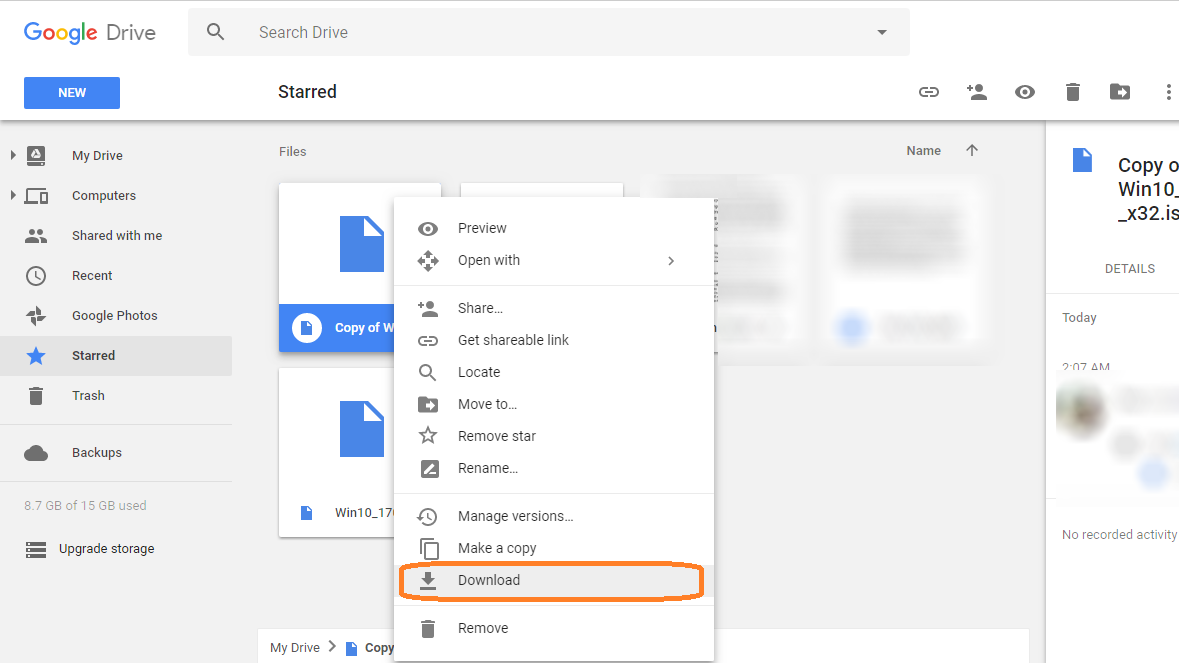Click the NEW button

(x=72, y=93)
